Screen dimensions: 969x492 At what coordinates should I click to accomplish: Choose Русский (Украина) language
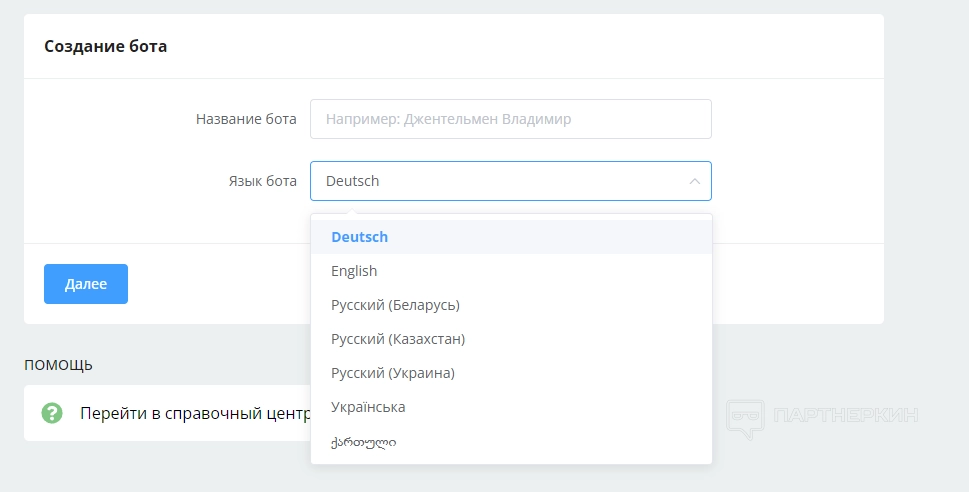393,373
